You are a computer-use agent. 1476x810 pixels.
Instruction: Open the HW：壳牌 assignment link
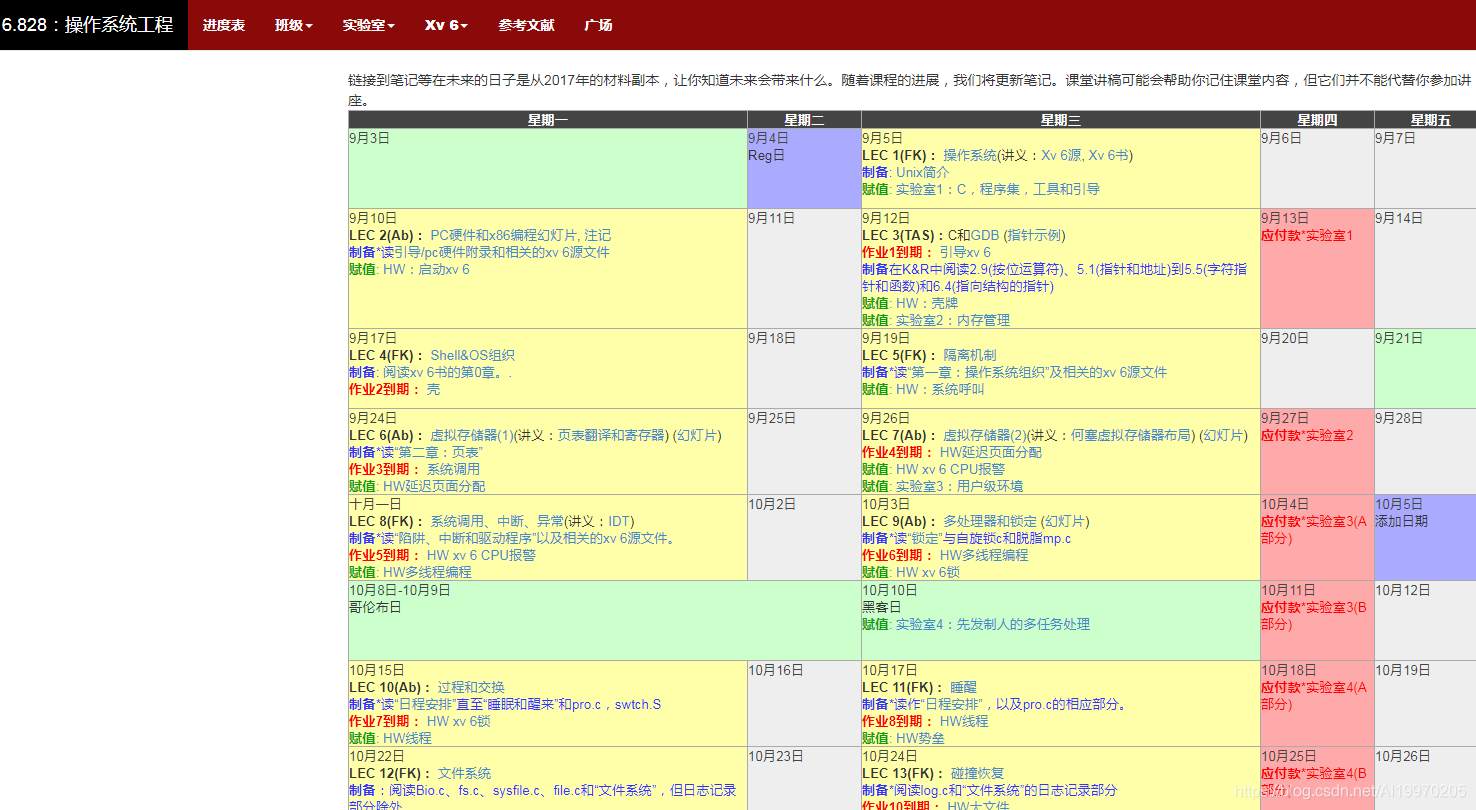(927, 303)
